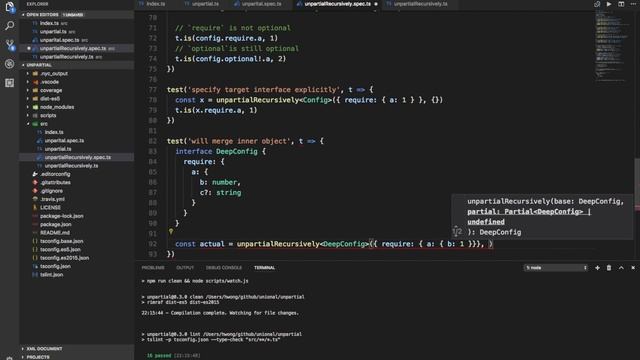Click the split editor icon
The width and height of the screenshot is (640, 360).
621,4
